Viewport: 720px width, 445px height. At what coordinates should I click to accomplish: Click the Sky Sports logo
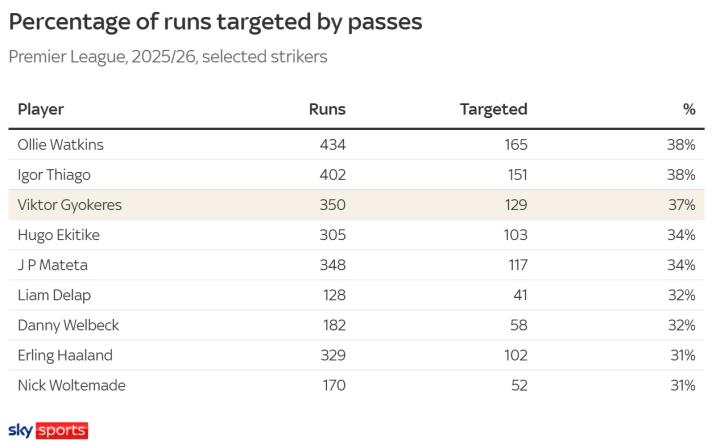tap(48, 430)
